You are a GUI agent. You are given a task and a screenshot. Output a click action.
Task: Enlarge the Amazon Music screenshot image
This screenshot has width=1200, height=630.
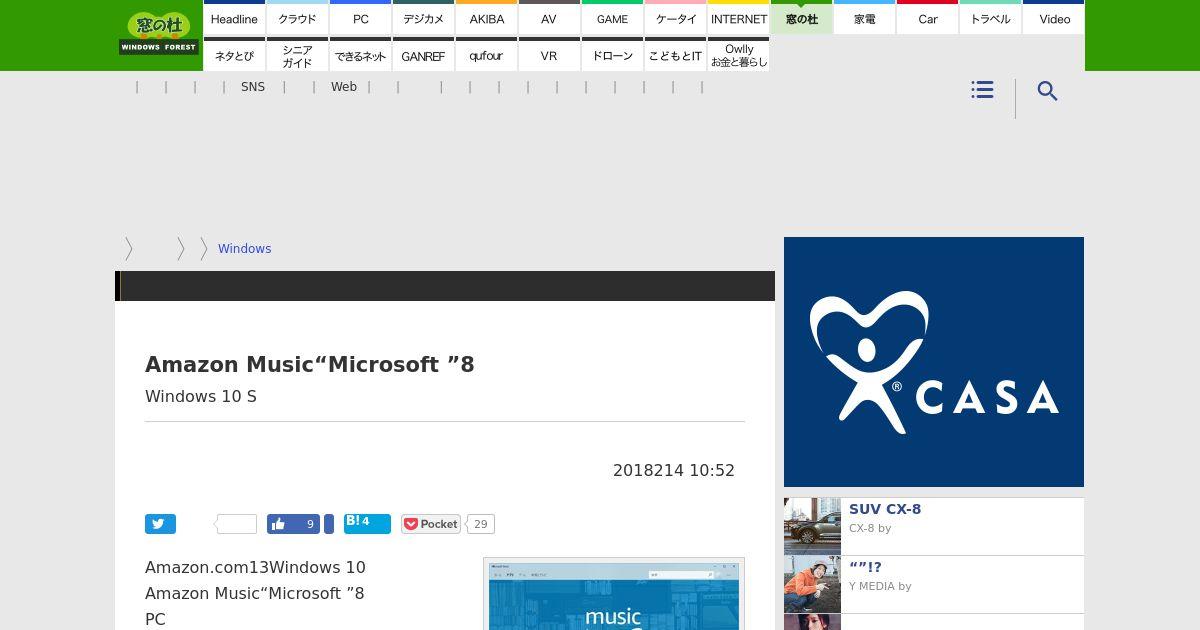[614, 594]
